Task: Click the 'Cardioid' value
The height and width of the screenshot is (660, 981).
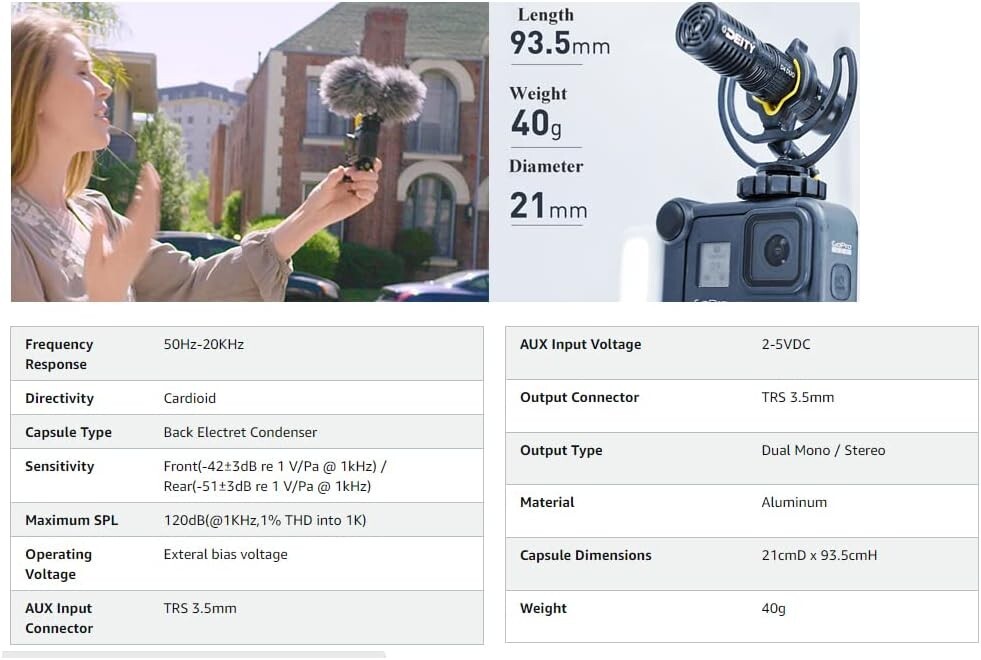Action: pyautogui.click(x=190, y=399)
